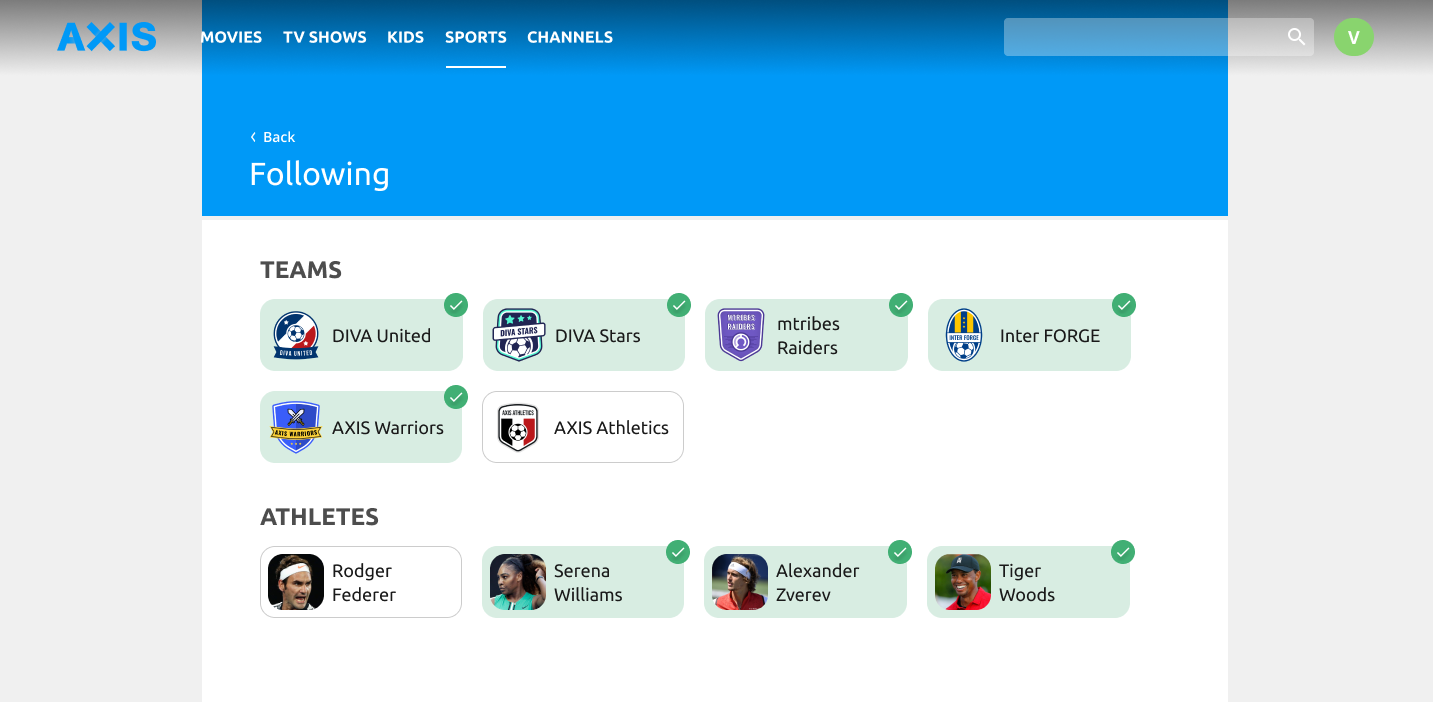Viewport: 1433px width, 702px height.
Task: Click the search magnifier icon
Action: tap(1296, 37)
